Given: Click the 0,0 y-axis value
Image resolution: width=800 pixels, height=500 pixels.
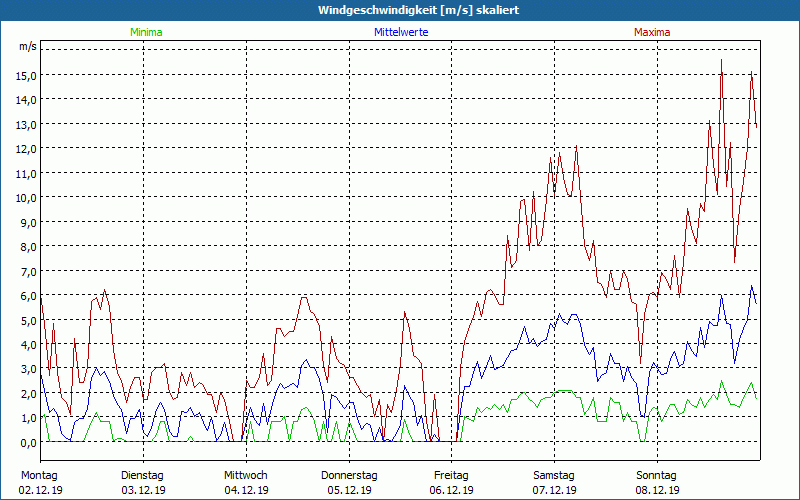Looking at the screenshot, I should 28,442.
